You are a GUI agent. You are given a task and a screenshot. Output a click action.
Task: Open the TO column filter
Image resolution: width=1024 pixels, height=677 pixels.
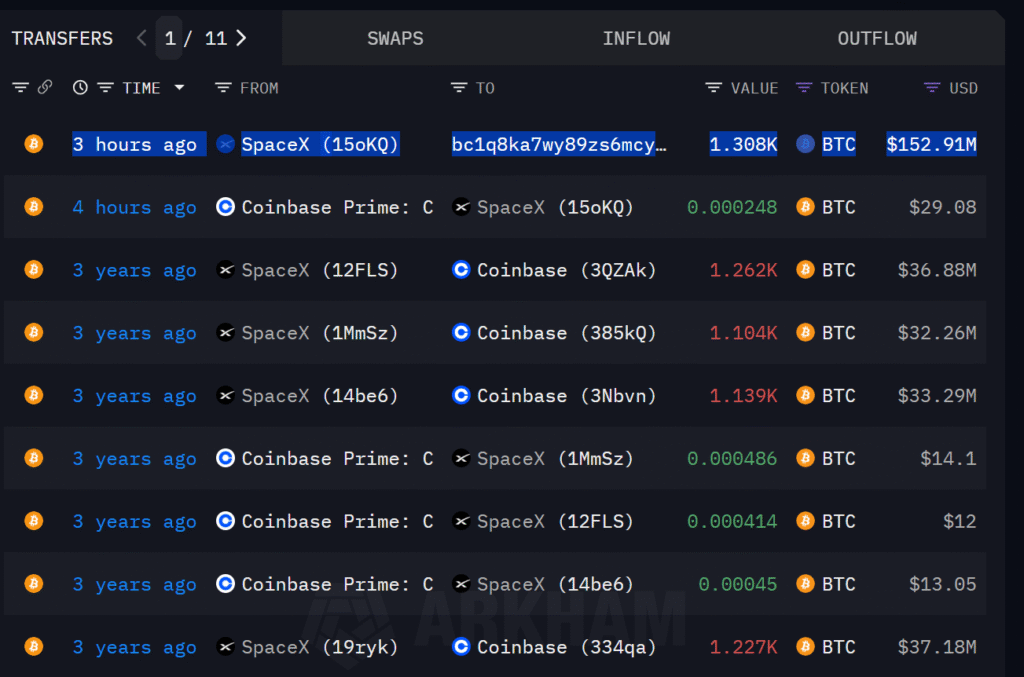[459, 87]
